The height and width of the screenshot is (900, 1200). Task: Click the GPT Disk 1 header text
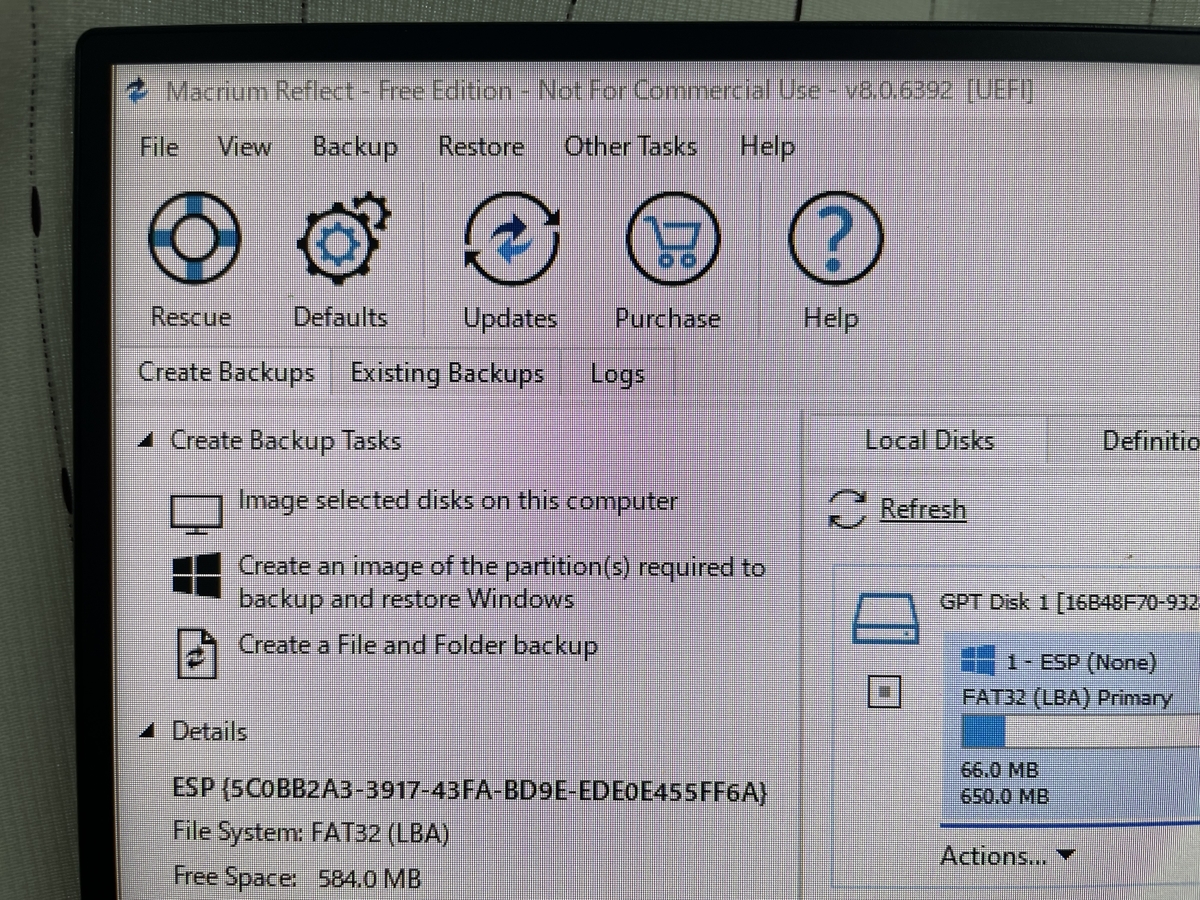tap(1069, 603)
